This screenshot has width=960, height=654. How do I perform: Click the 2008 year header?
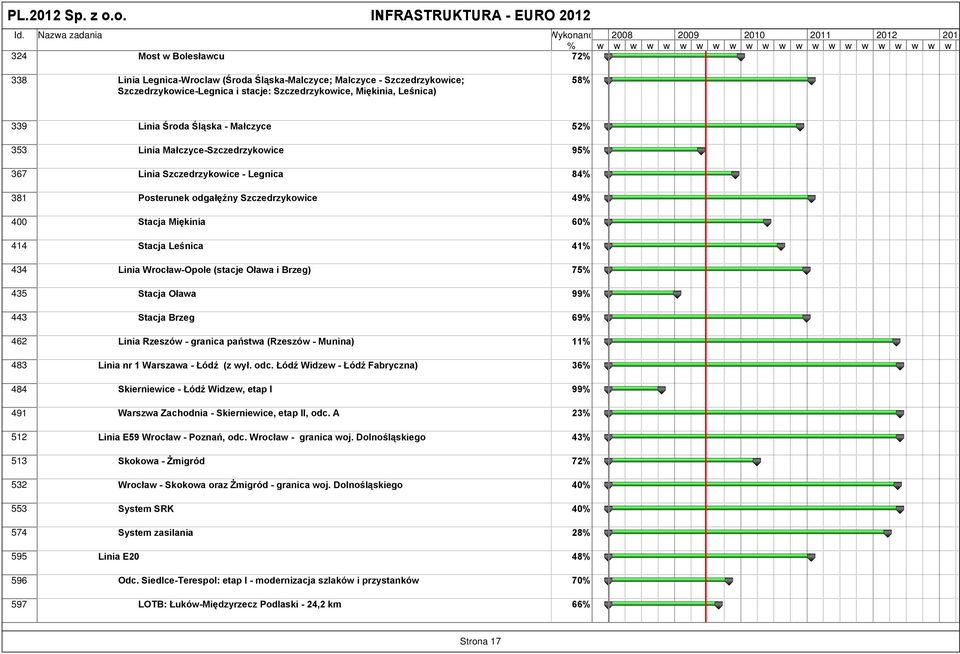pyautogui.click(x=621, y=35)
